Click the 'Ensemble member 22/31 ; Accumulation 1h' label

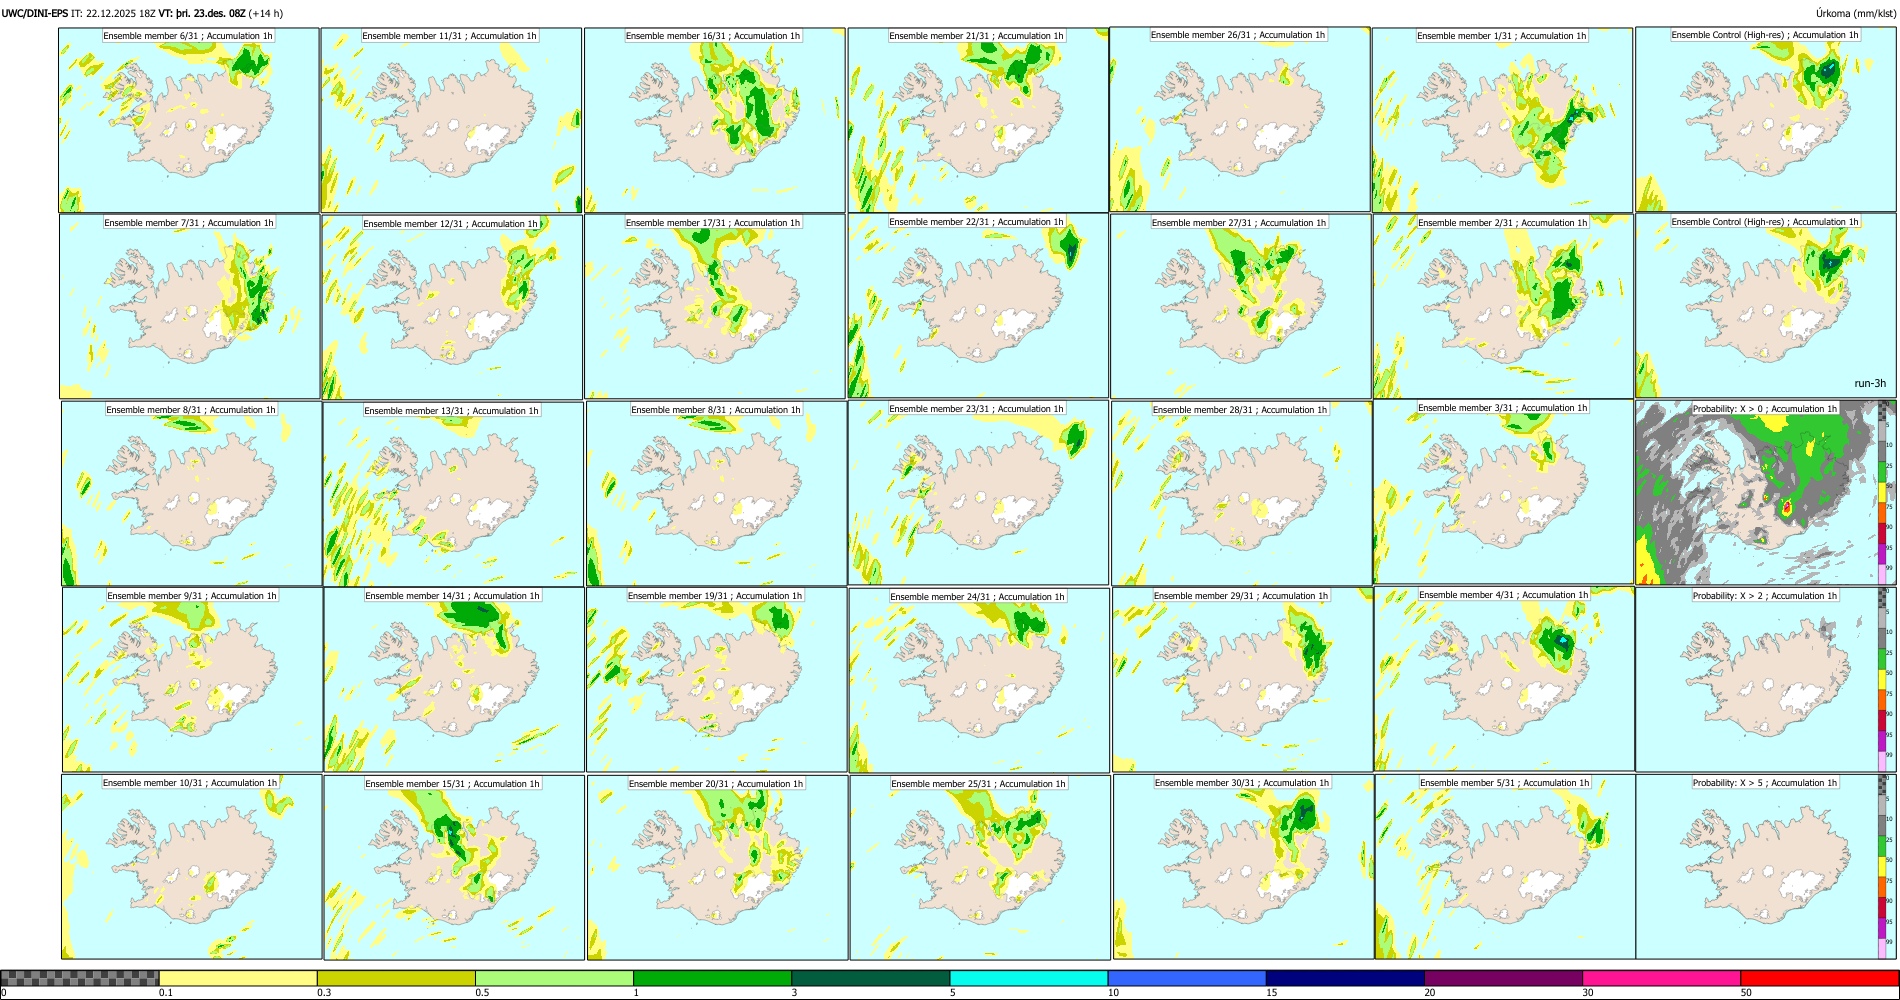[x=976, y=222]
